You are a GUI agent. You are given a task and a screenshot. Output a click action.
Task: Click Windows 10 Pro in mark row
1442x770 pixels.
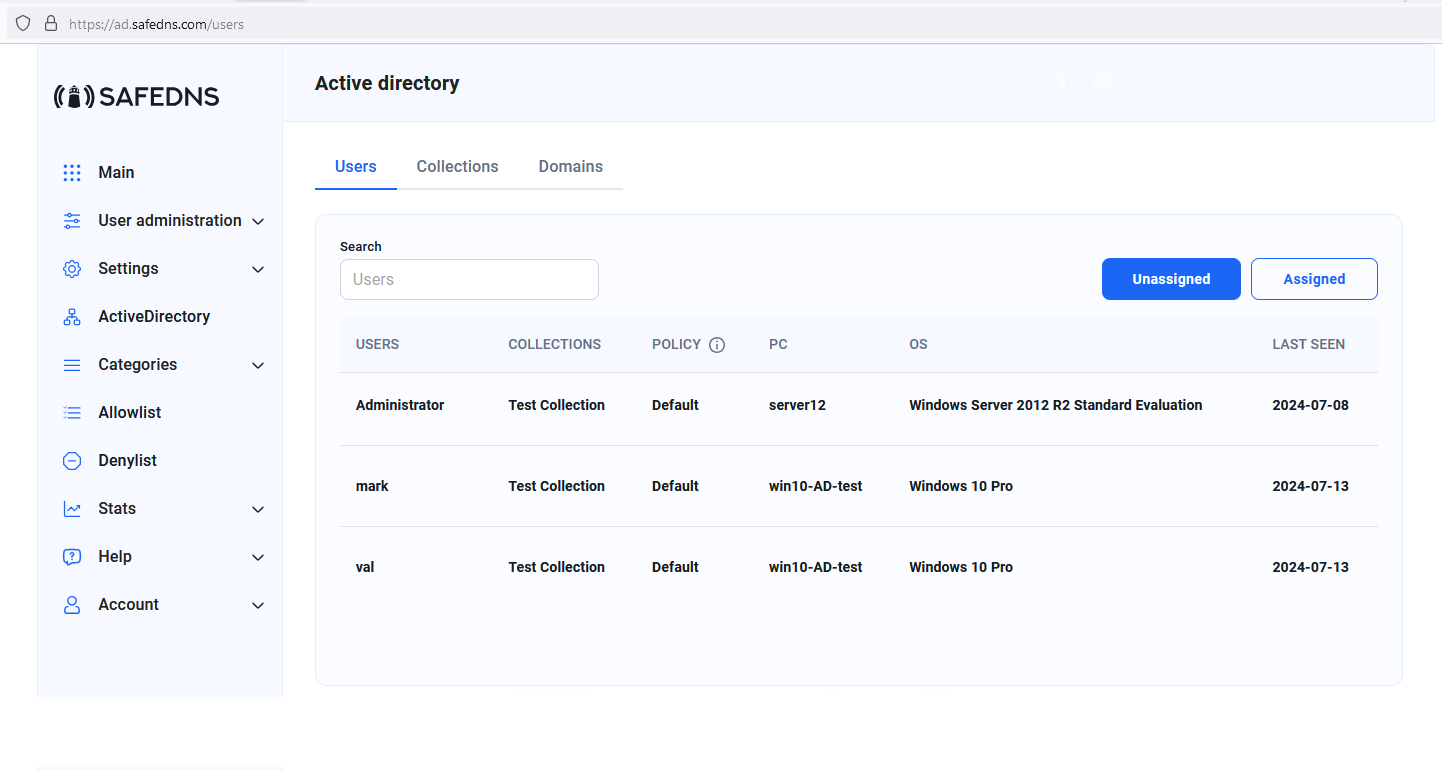(961, 486)
